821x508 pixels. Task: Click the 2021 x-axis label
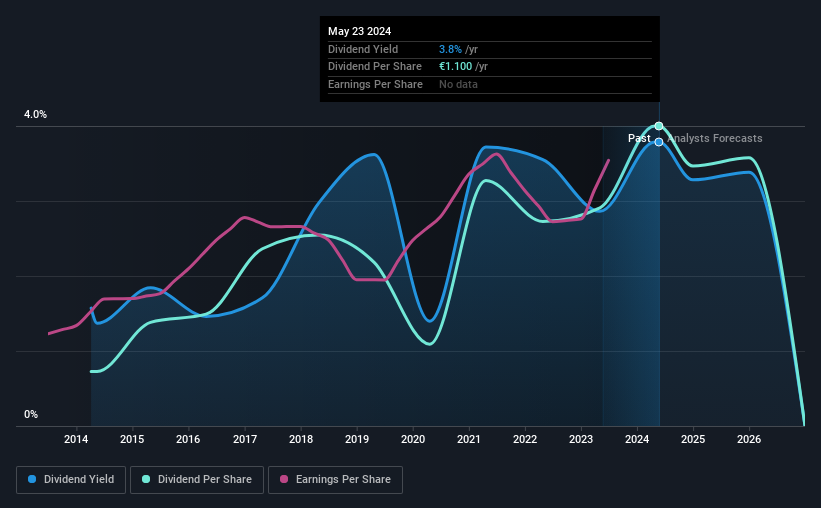coord(469,439)
